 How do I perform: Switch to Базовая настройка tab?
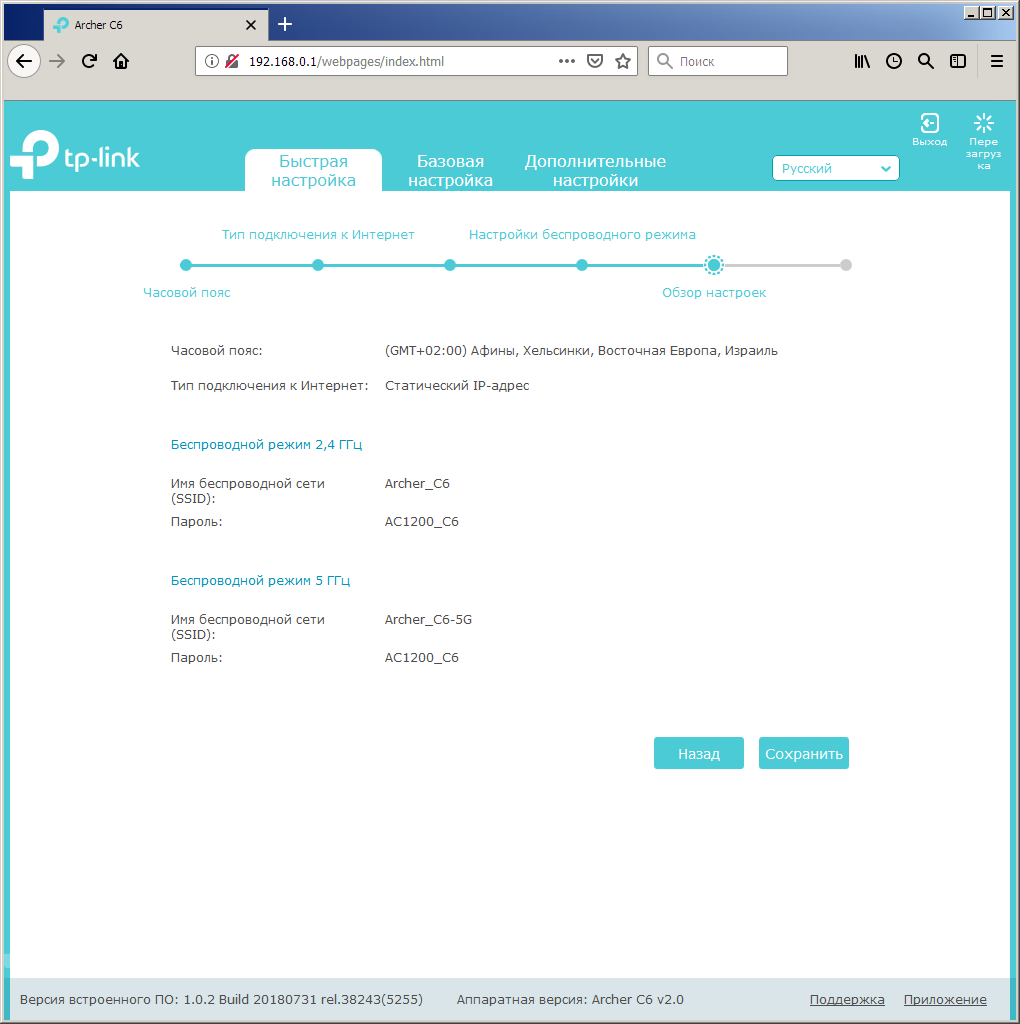tap(450, 171)
